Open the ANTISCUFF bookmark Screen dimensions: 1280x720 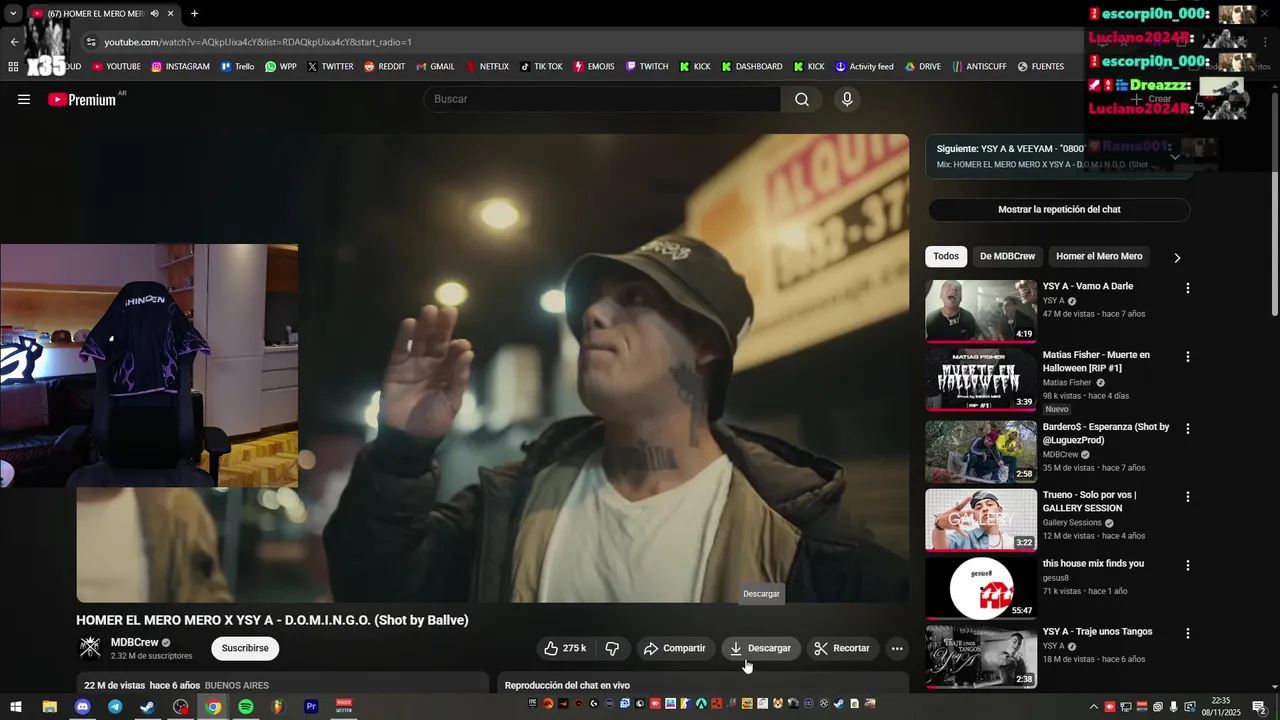coord(979,67)
